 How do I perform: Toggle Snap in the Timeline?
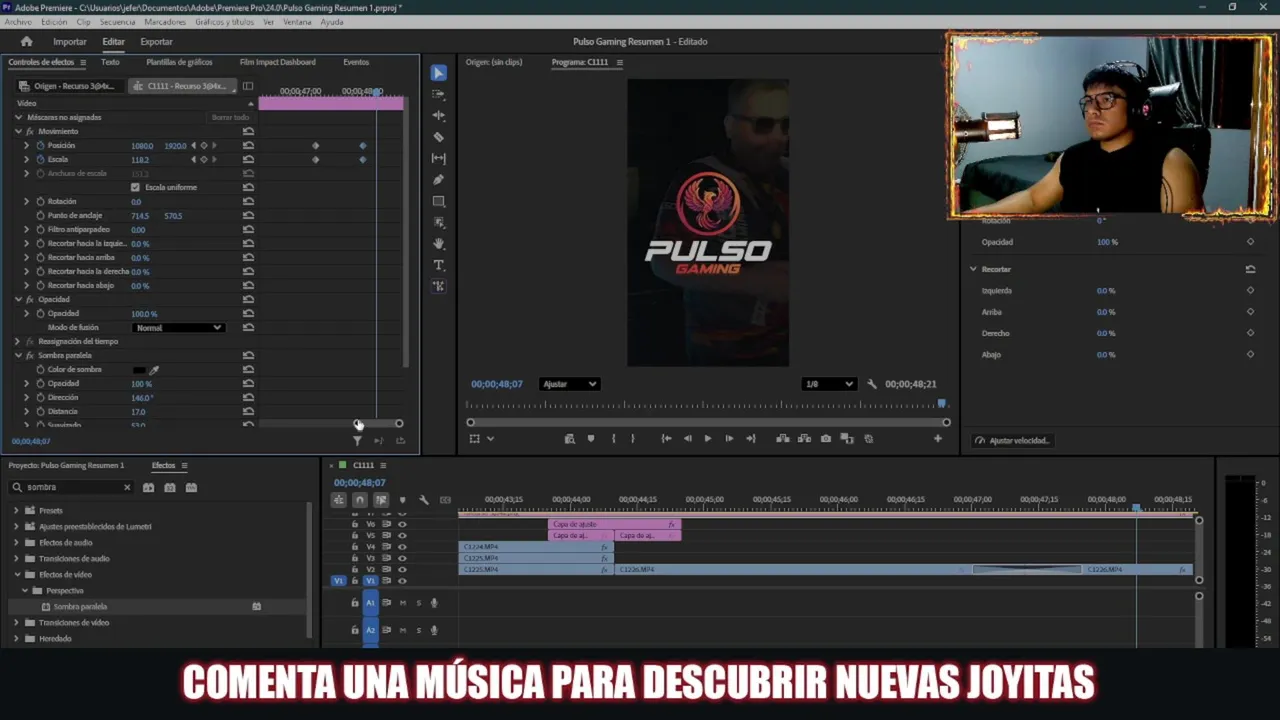360,500
